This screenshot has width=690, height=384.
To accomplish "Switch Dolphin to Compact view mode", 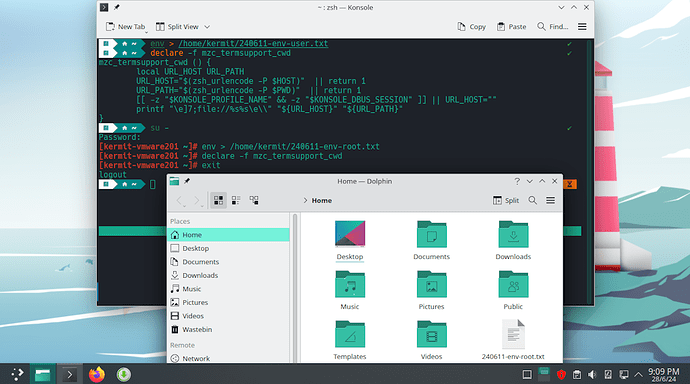I will pos(236,201).
